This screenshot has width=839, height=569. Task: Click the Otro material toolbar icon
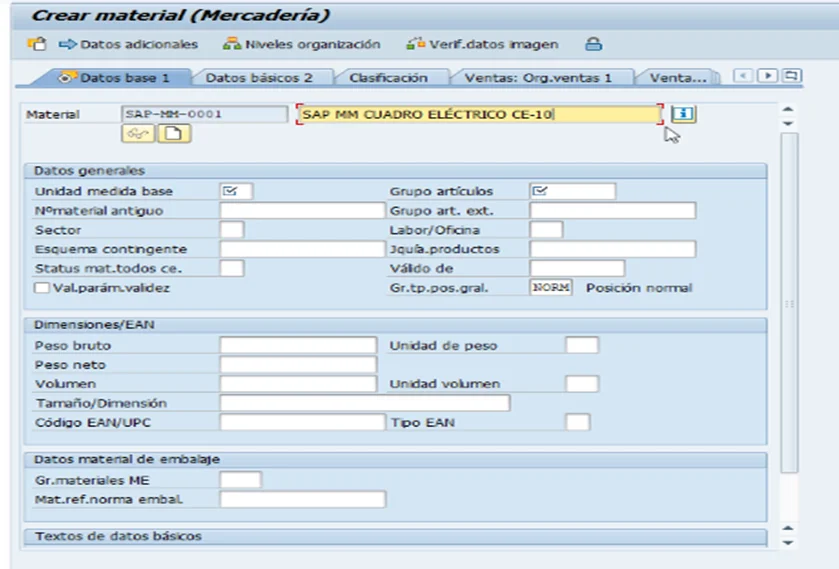coord(37,44)
